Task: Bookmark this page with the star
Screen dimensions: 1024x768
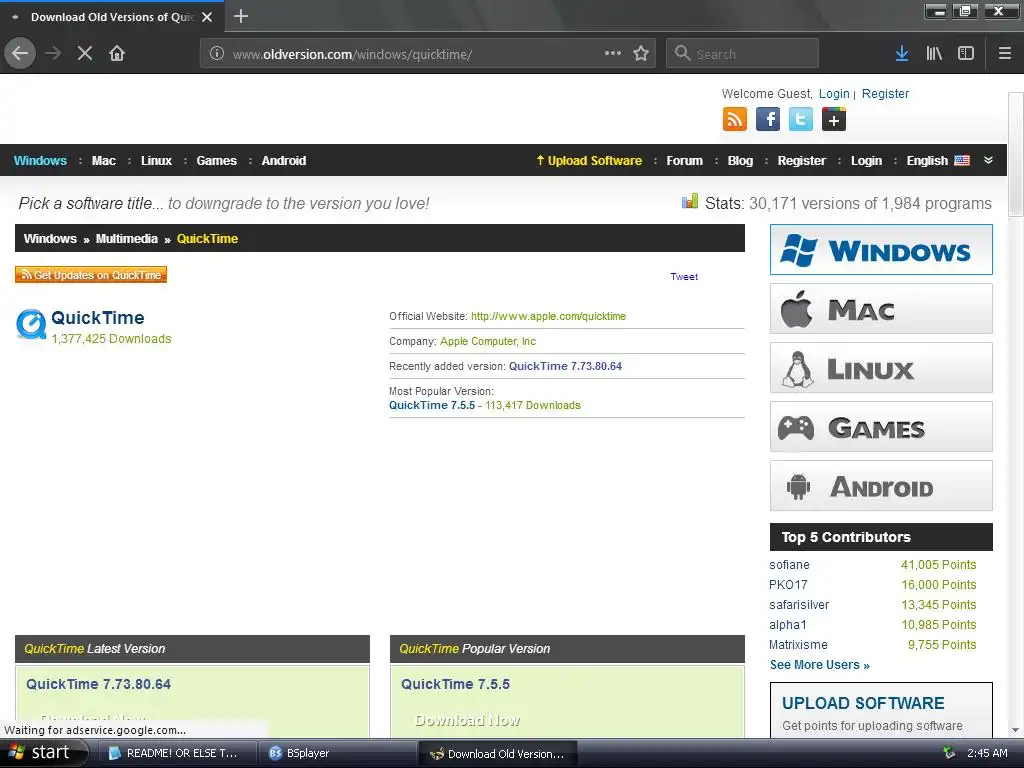Action: pyautogui.click(x=641, y=53)
